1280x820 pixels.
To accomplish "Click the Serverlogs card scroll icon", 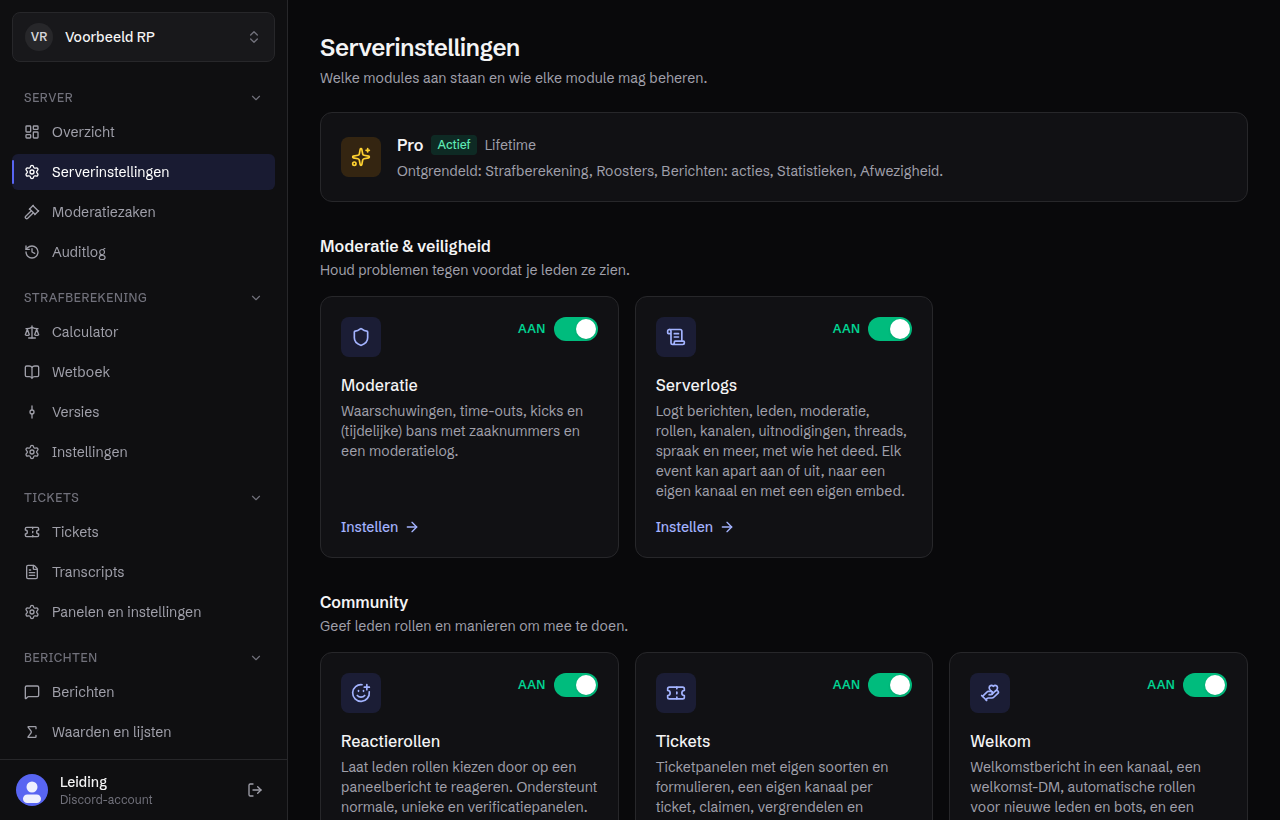I will pos(676,337).
